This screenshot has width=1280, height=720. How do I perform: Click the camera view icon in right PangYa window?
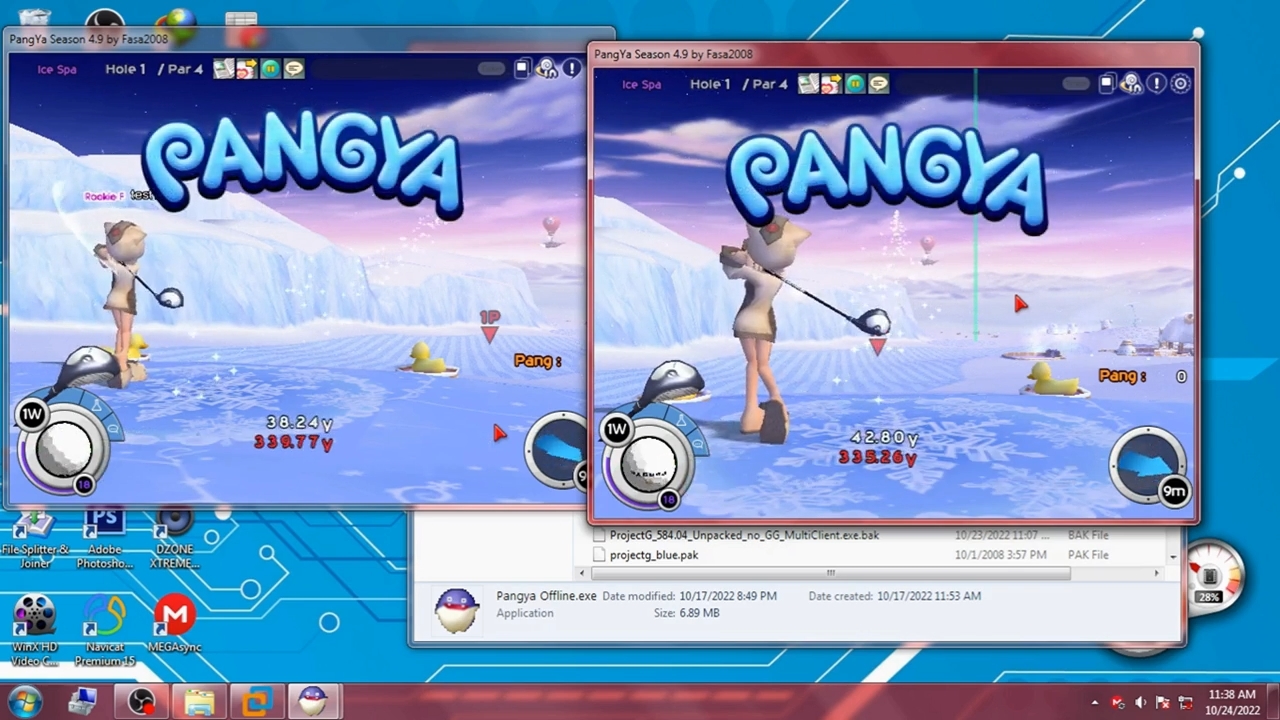click(1132, 84)
